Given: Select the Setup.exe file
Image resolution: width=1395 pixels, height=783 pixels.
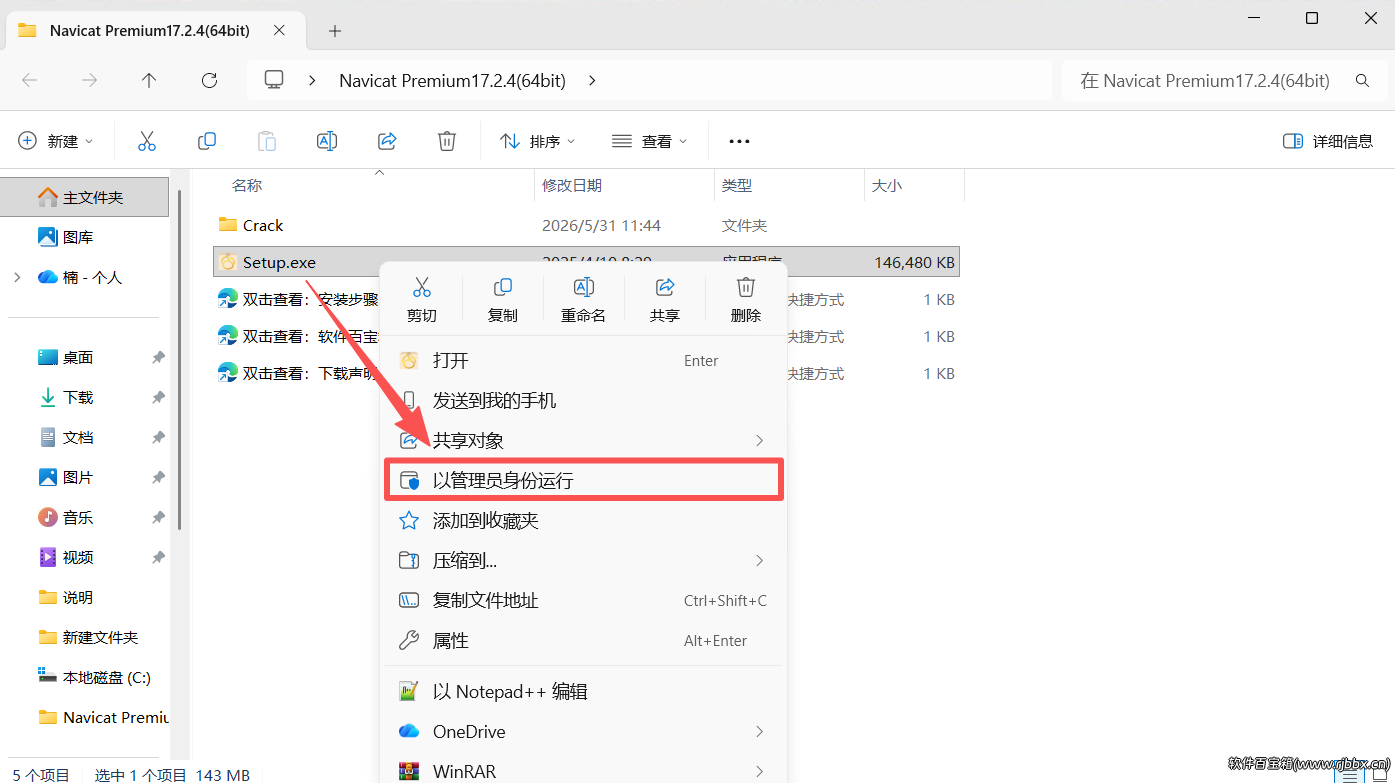Looking at the screenshot, I should point(586,262).
